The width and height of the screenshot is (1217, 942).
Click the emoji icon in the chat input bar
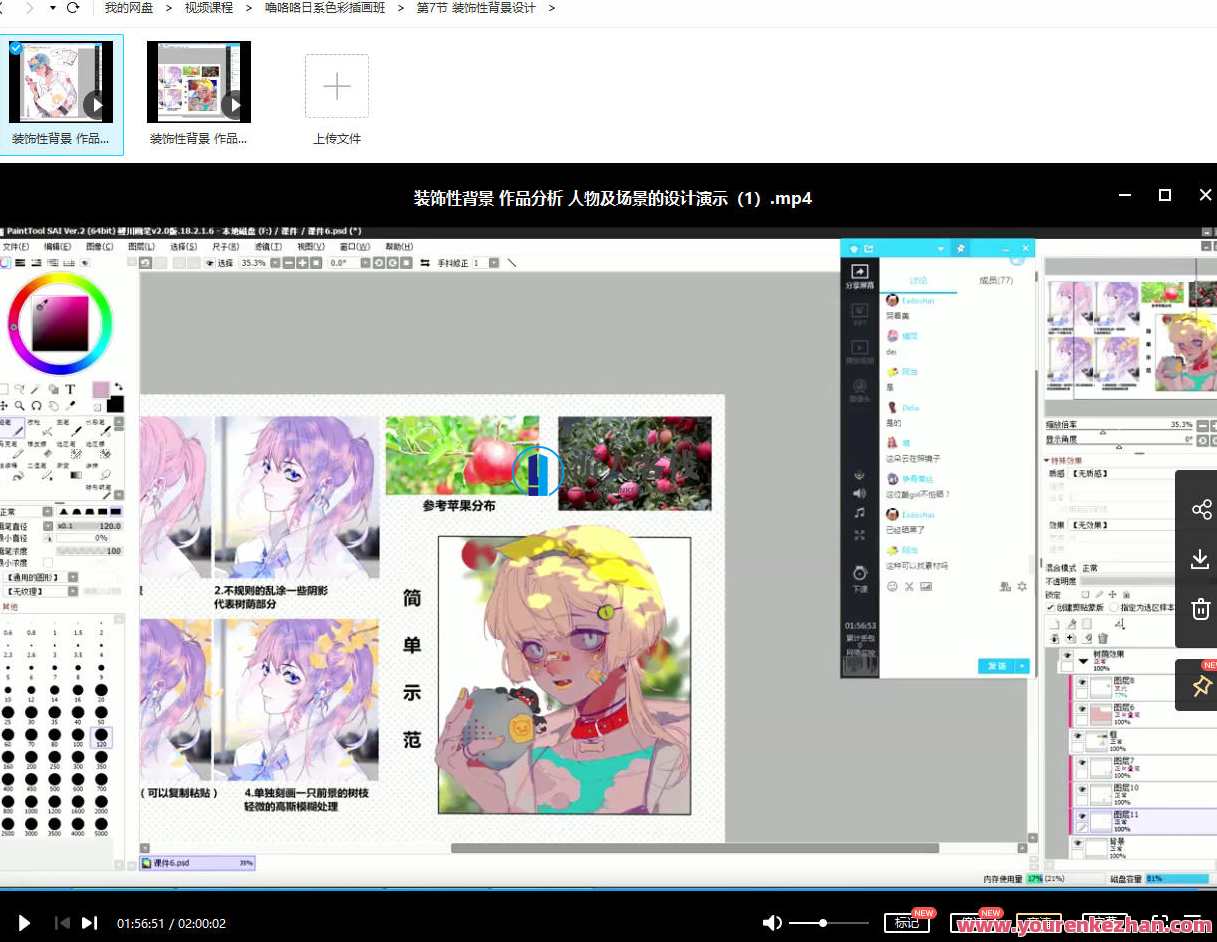[x=892, y=587]
